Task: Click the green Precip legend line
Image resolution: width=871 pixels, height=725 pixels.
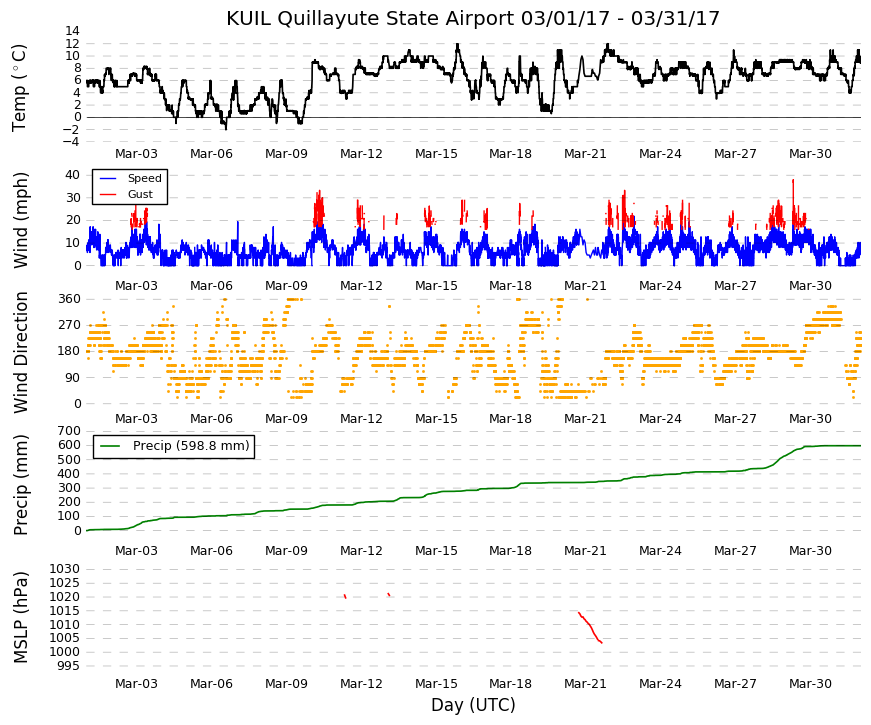Action: [109, 446]
